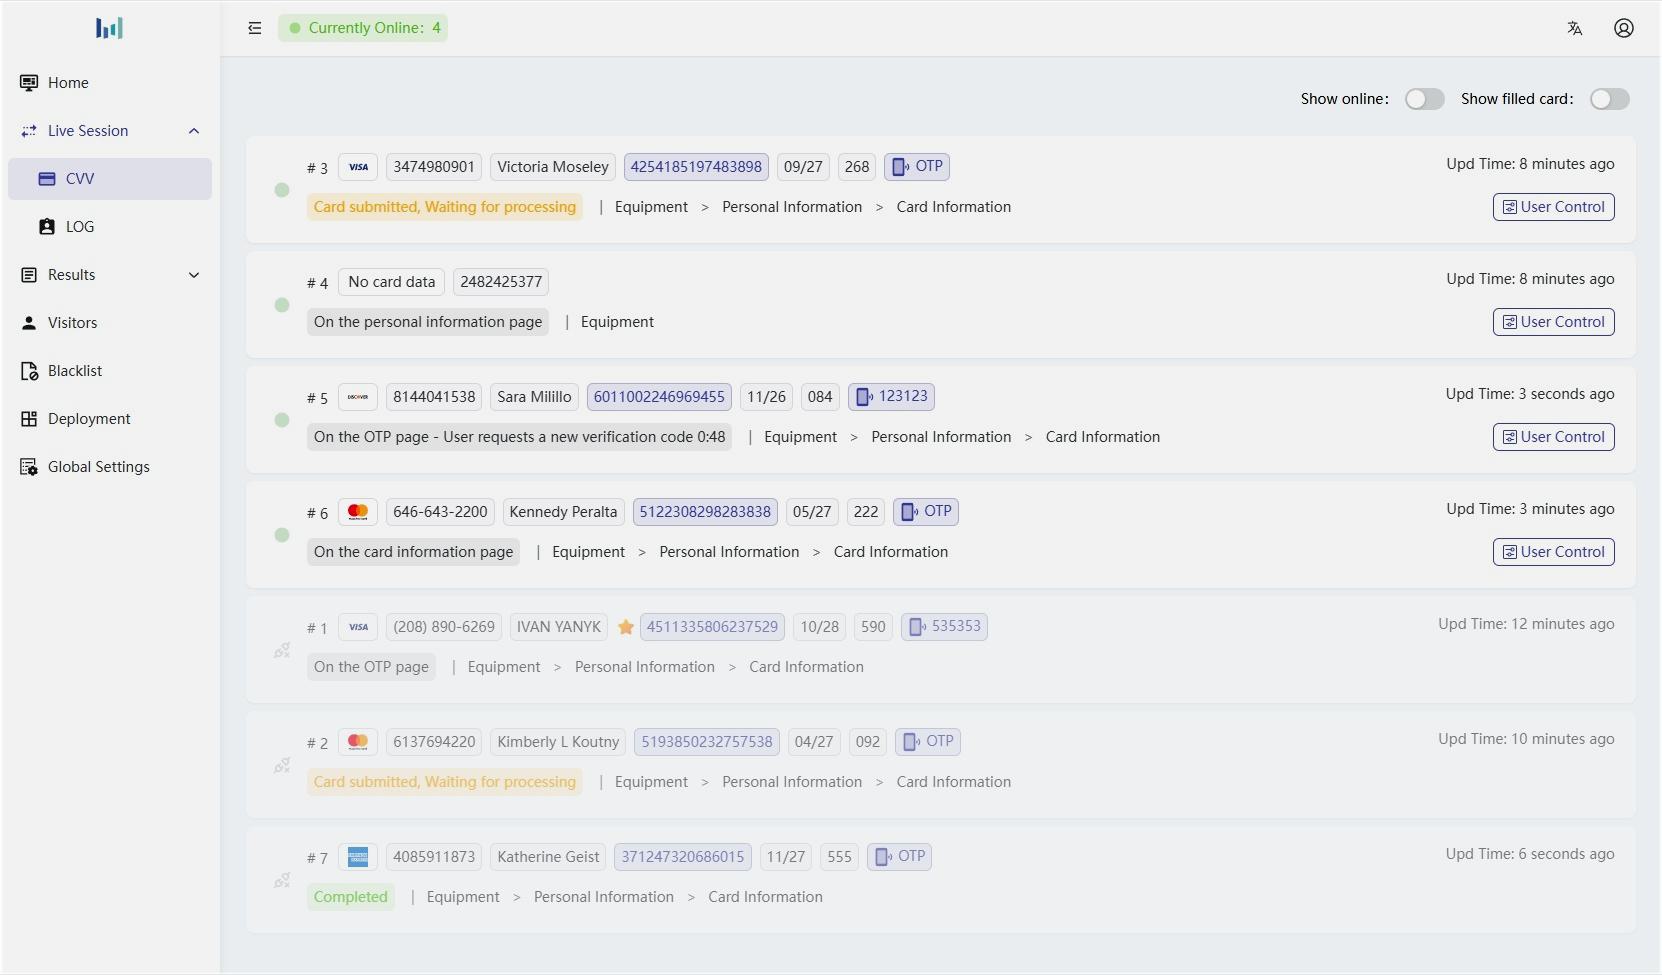Click "Personal Information" in row #6
The height and width of the screenshot is (975, 1662).
point(729,552)
